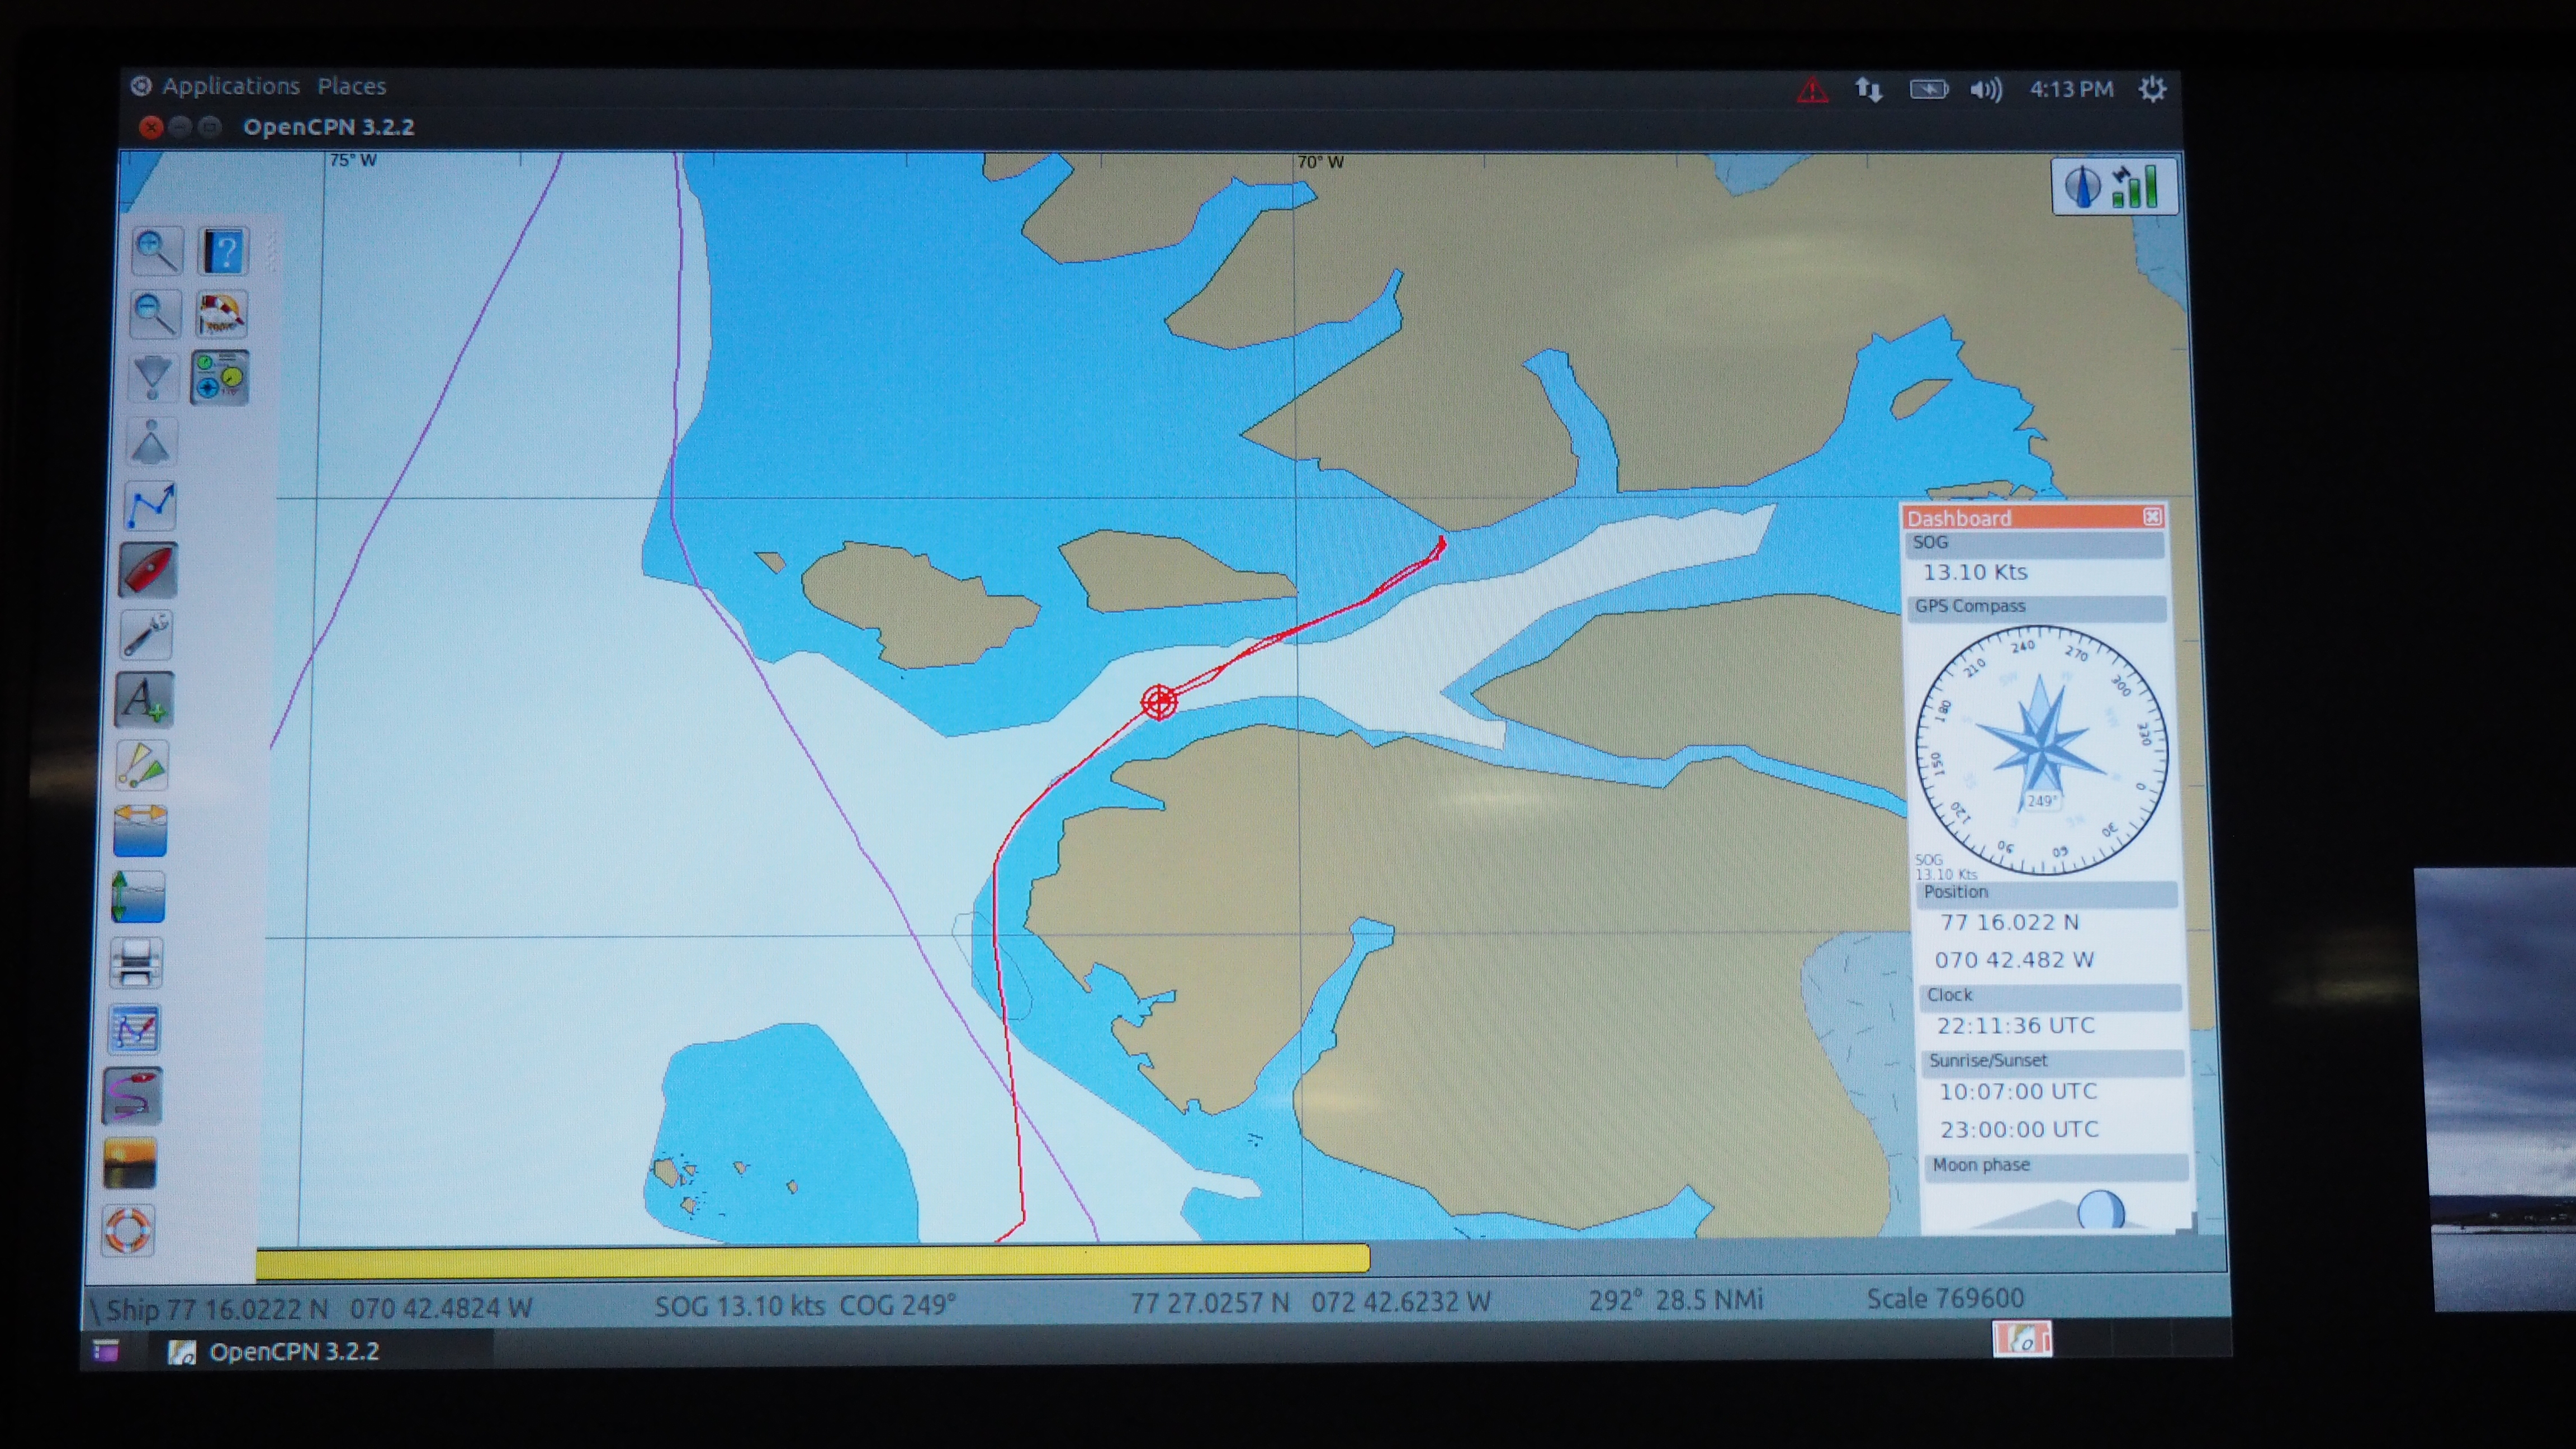
Task: Click the Sunrise/Sunset section label
Action: (1988, 1060)
